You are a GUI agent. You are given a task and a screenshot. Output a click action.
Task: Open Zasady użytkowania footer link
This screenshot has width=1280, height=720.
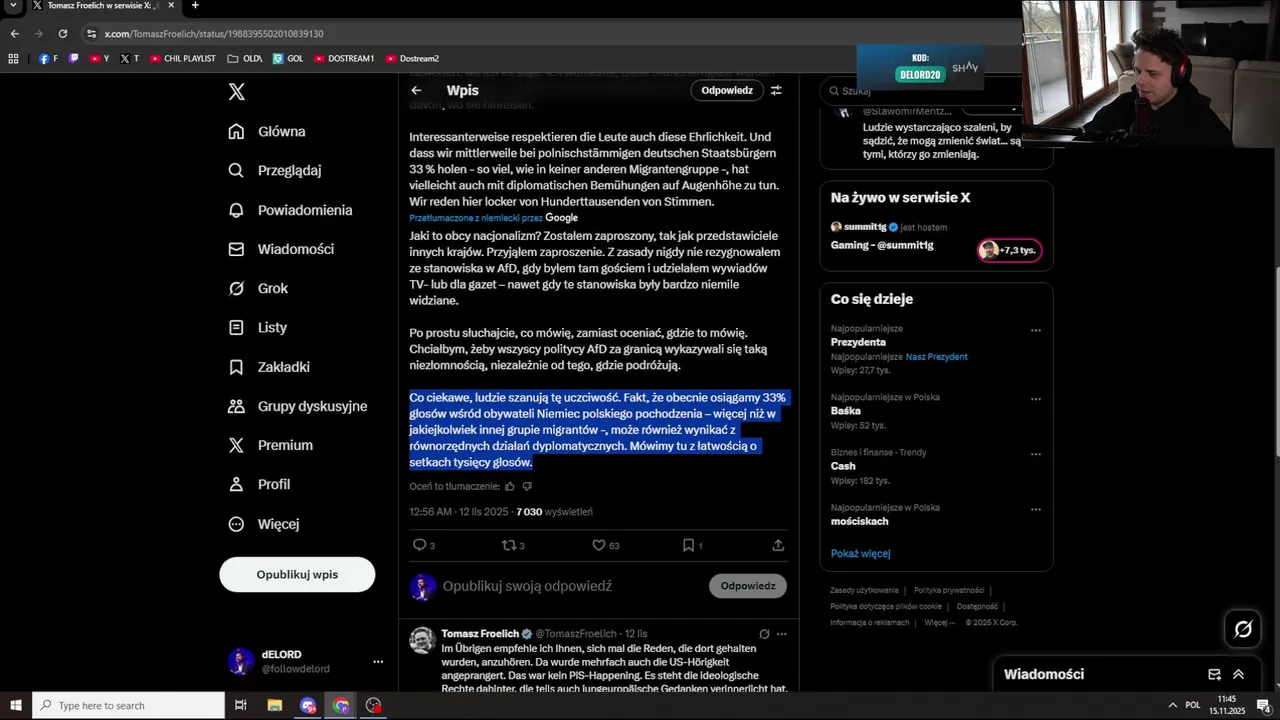(864, 590)
